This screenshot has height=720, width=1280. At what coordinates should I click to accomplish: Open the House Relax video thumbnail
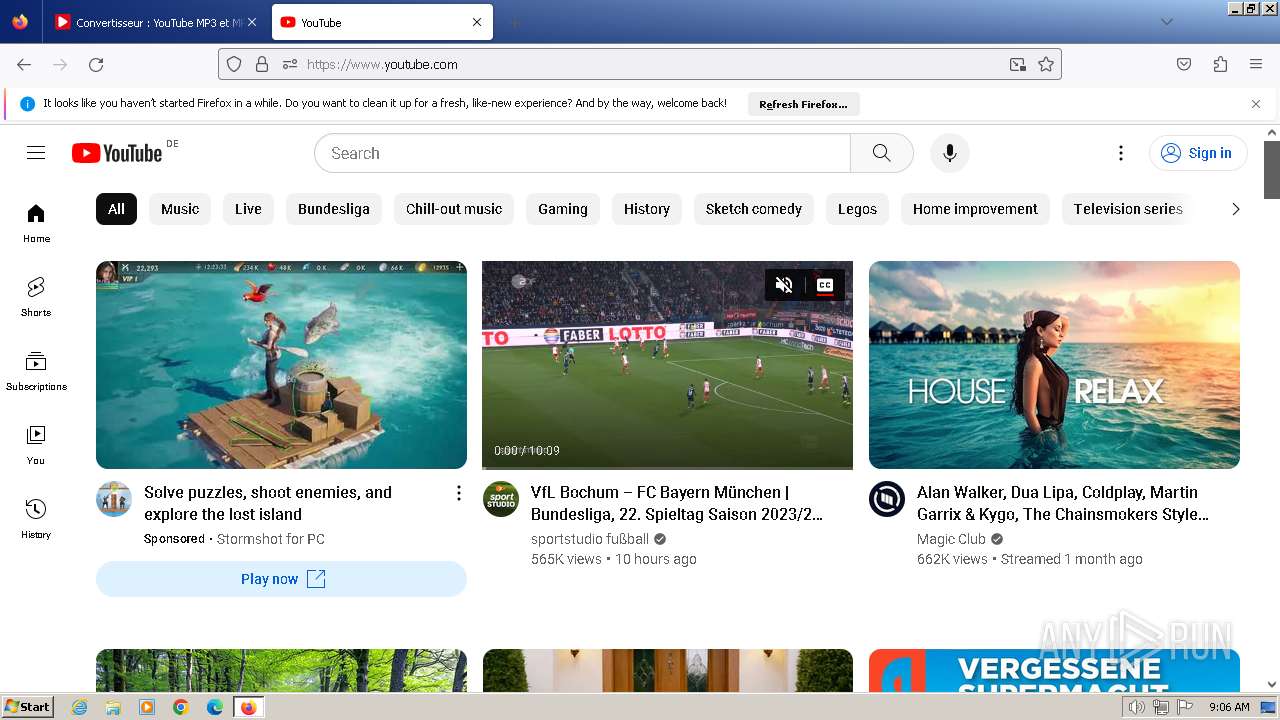1054,365
